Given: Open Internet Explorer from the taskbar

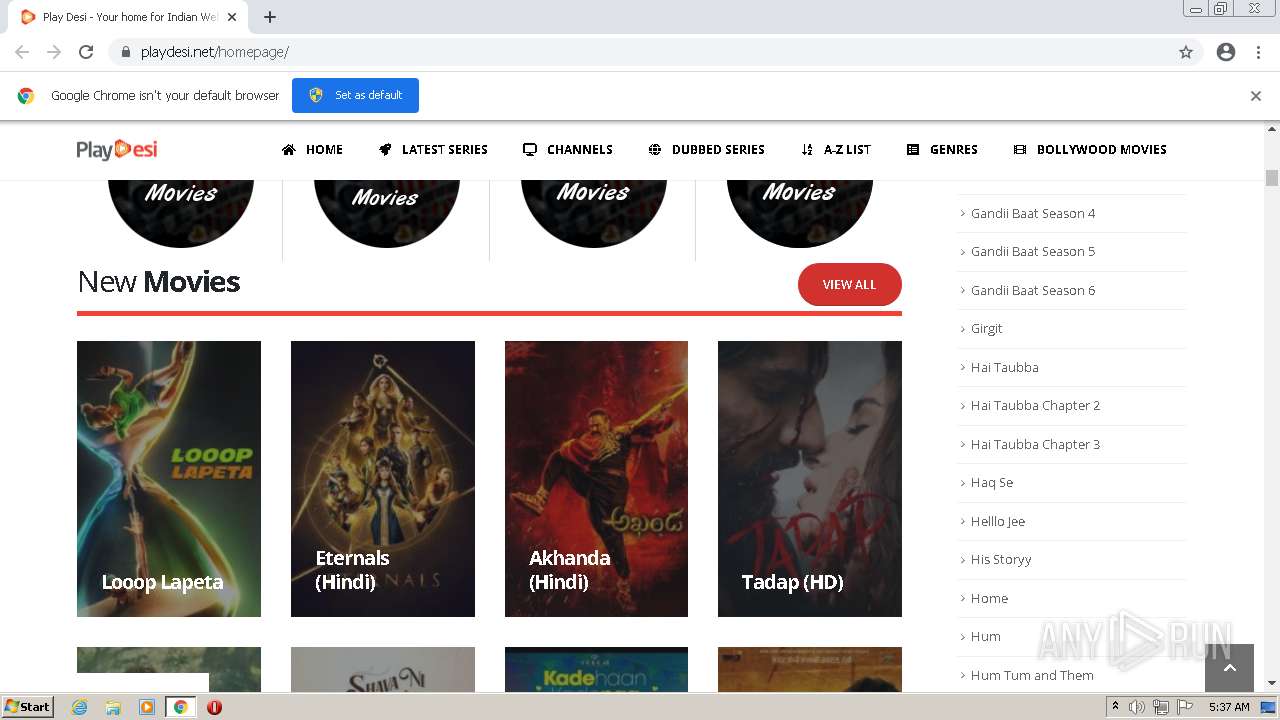Looking at the screenshot, I should [80, 707].
